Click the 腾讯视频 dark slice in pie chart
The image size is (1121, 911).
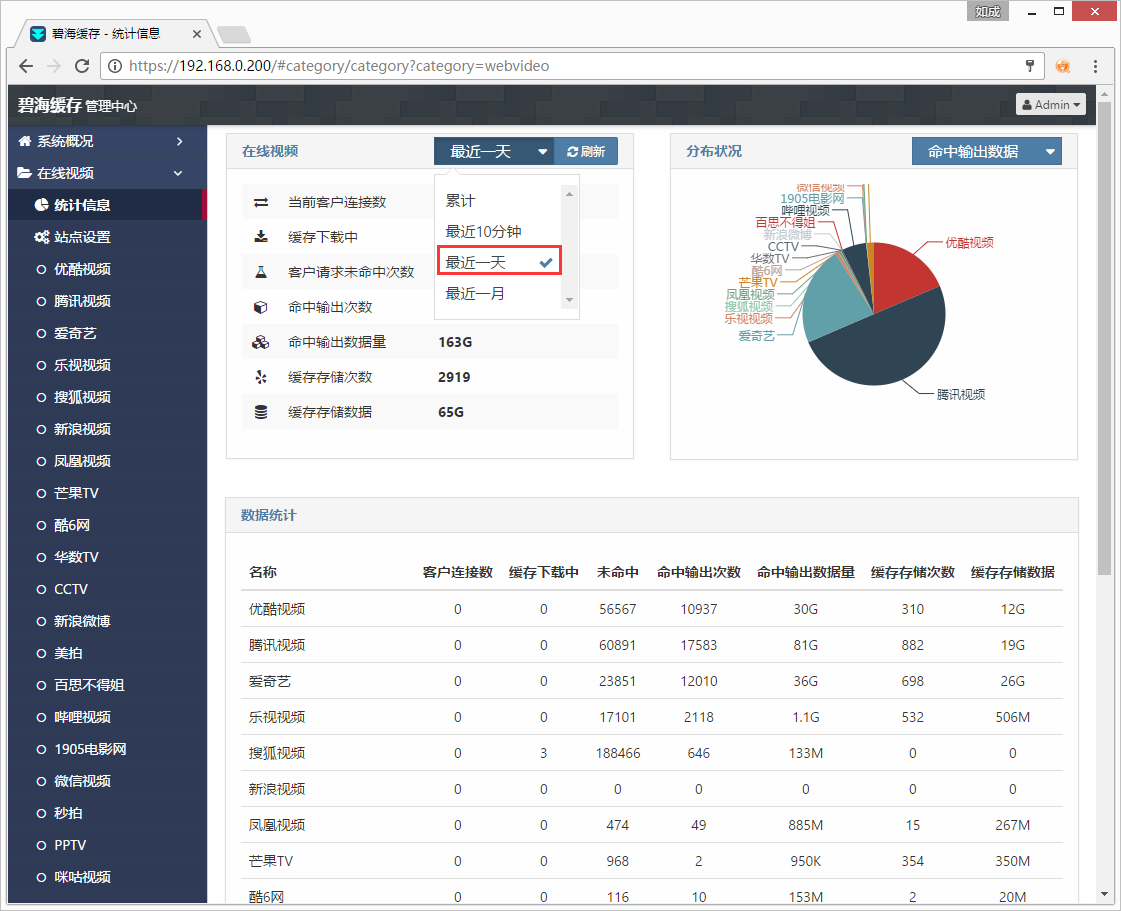tap(880, 345)
